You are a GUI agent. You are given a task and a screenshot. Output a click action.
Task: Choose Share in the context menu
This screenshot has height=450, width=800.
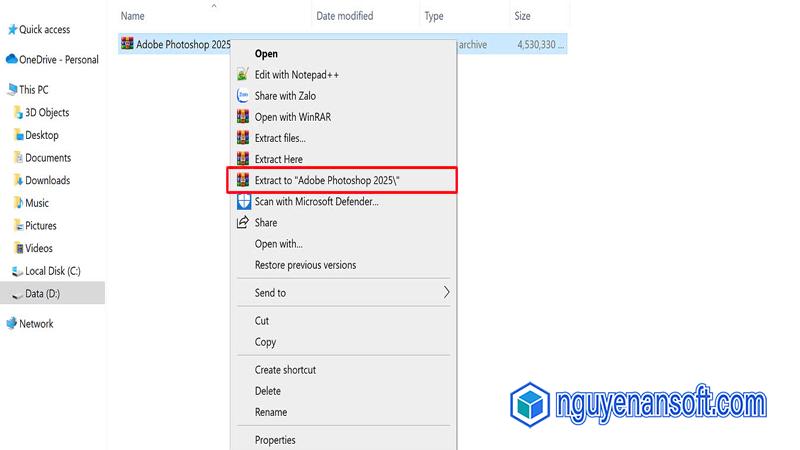pos(344,222)
